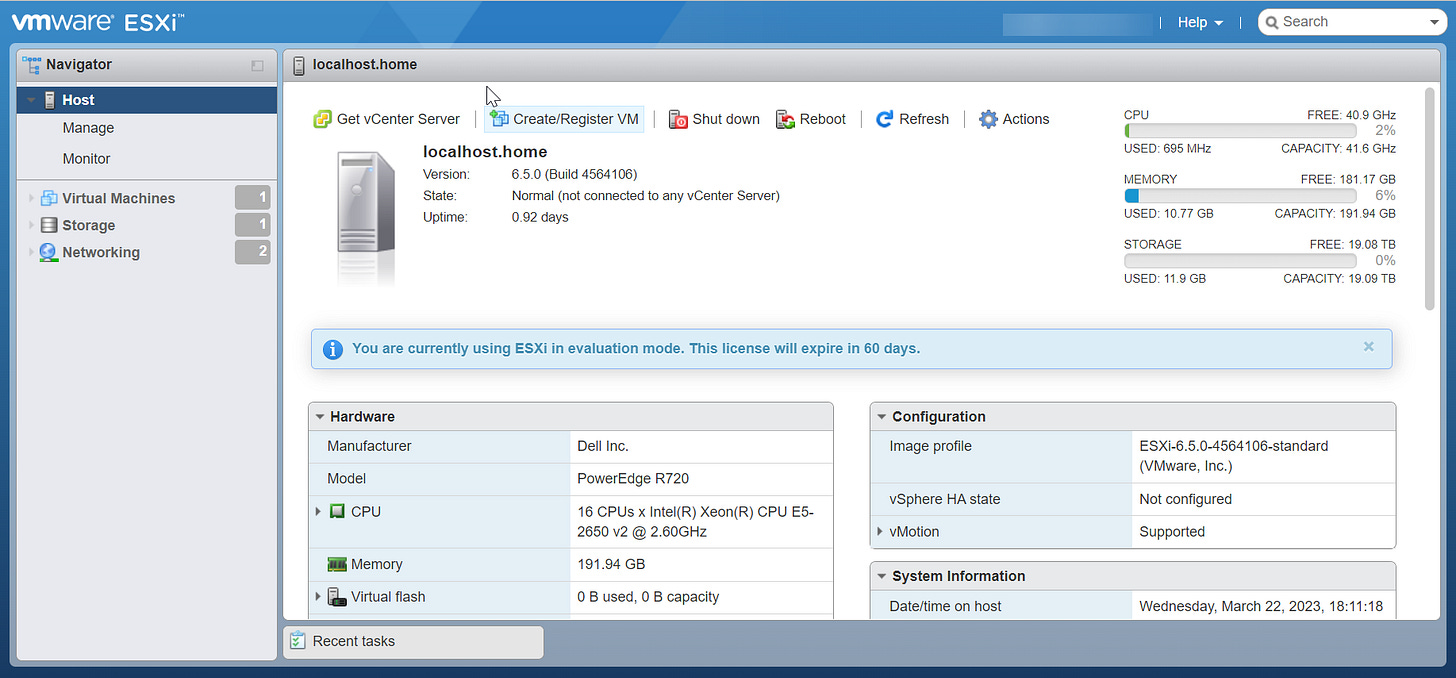1456x678 pixels.
Task: Minimize the Navigator panel via header icon
Action: [258, 65]
